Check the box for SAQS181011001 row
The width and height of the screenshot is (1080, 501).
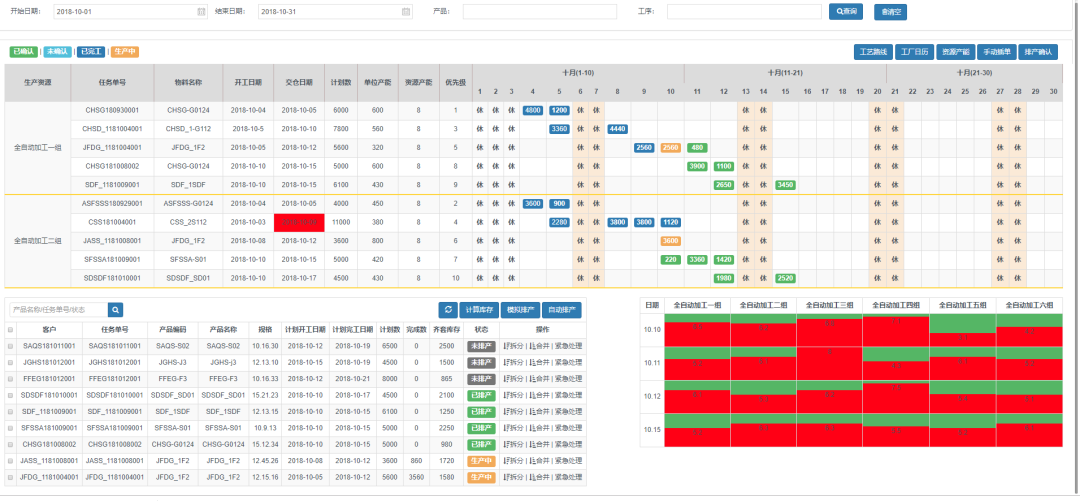[x=11, y=345]
